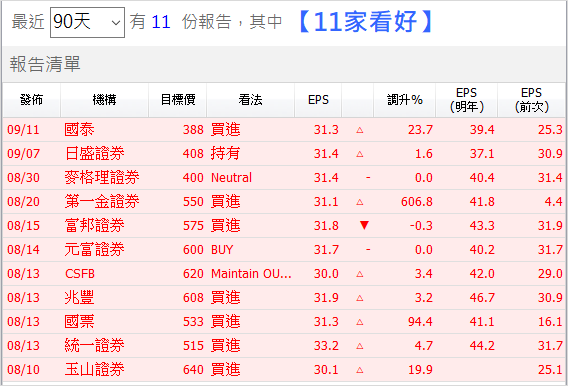Image resolution: width=568 pixels, height=386 pixels.
Task: Click the up-triangle icon in 玉山證券 row
Action: tap(360, 370)
